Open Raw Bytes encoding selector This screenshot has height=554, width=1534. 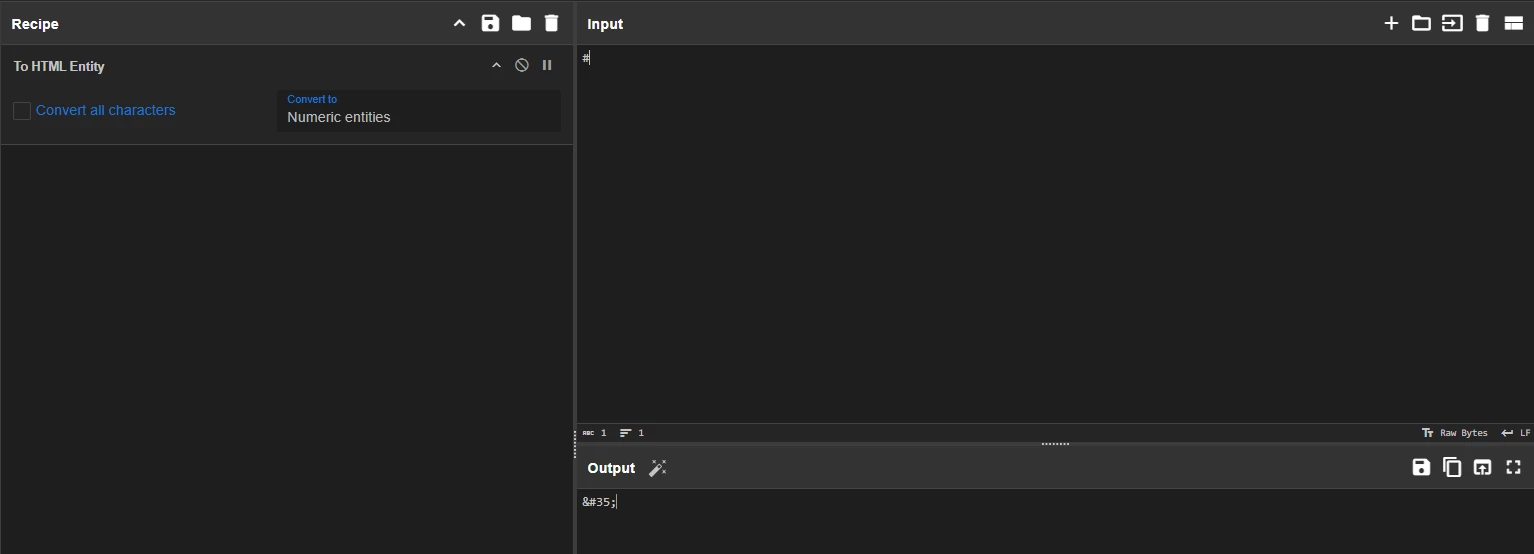point(1455,433)
